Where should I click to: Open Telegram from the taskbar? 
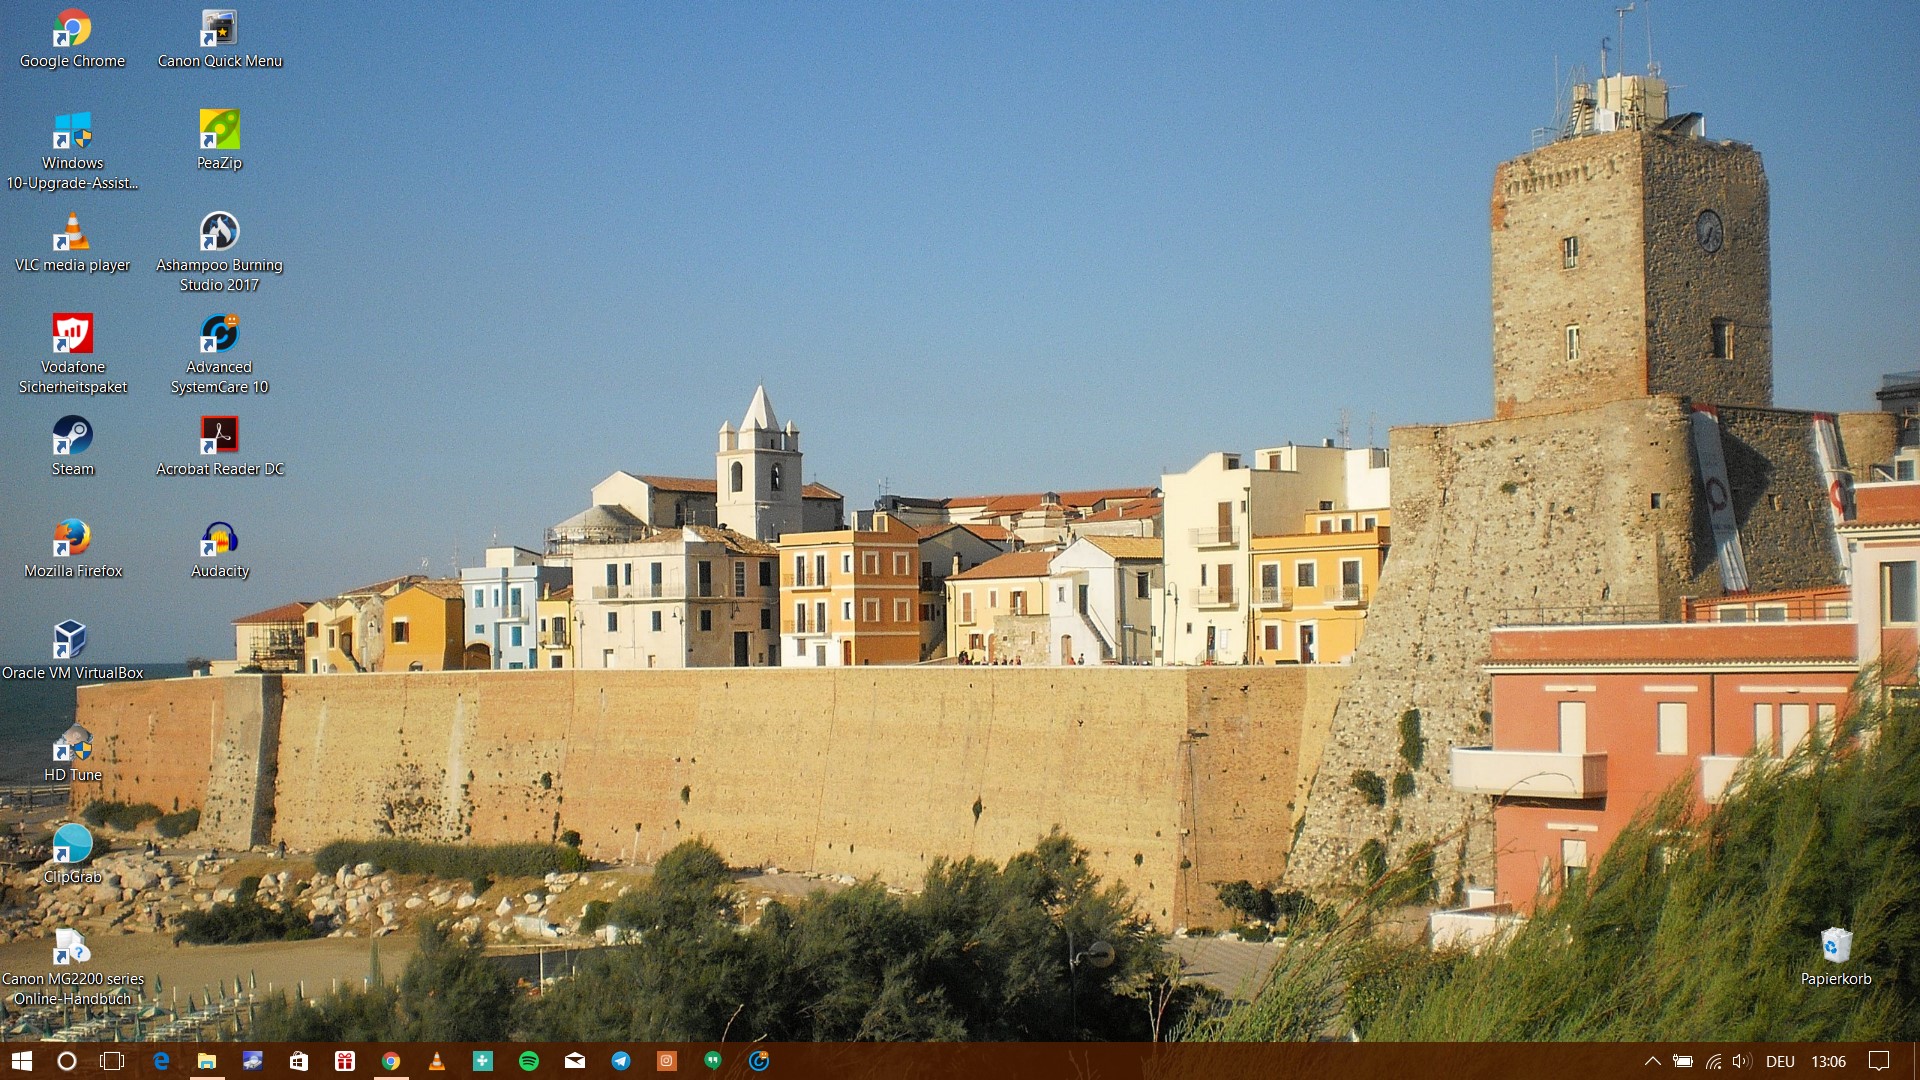click(621, 1061)
